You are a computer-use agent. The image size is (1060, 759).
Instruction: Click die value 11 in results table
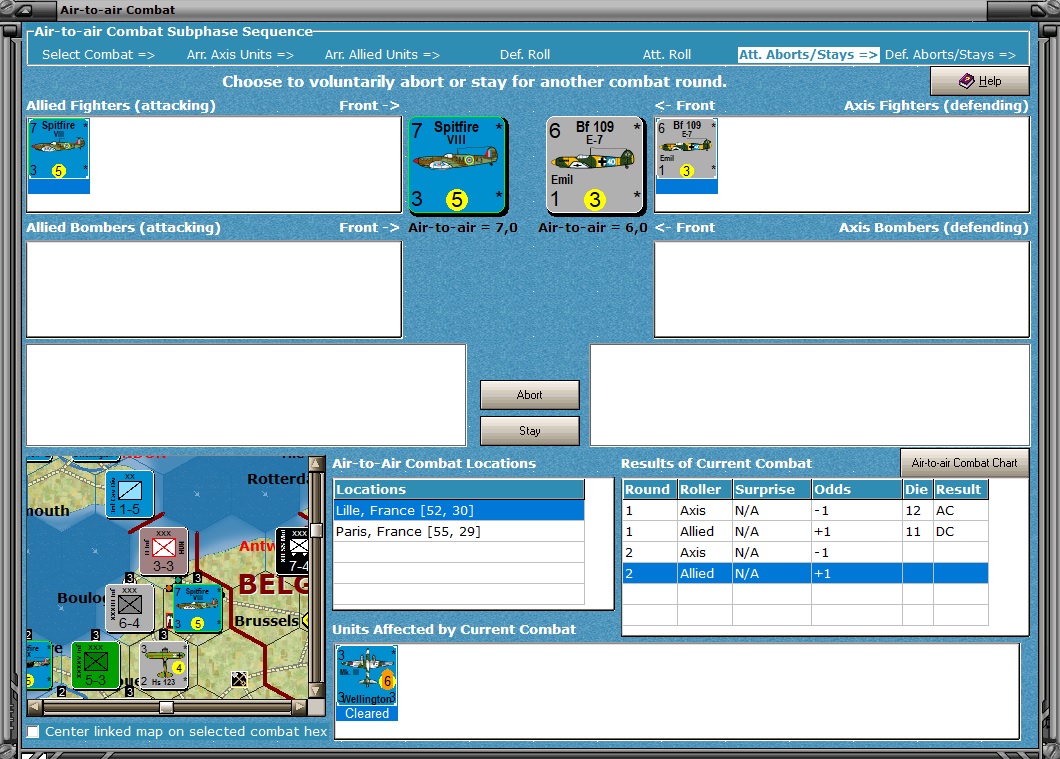click(913, 531)
